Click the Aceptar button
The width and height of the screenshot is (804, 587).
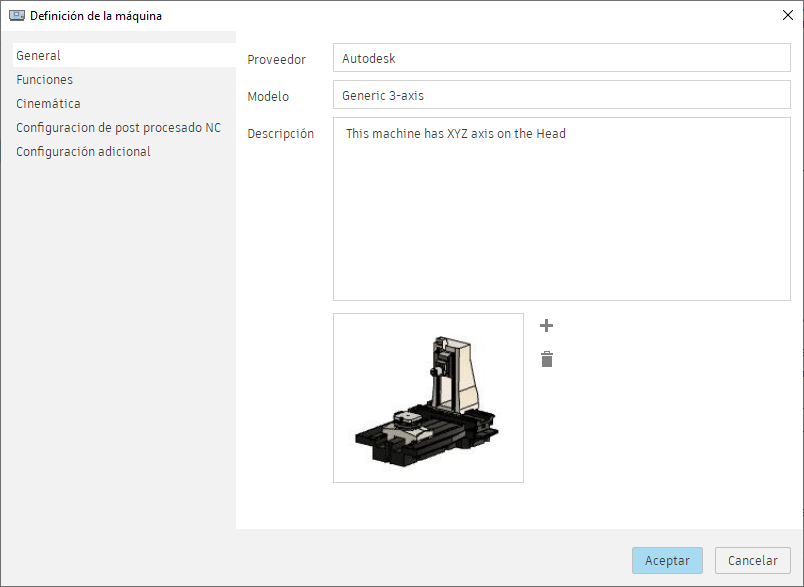[667, 560]
